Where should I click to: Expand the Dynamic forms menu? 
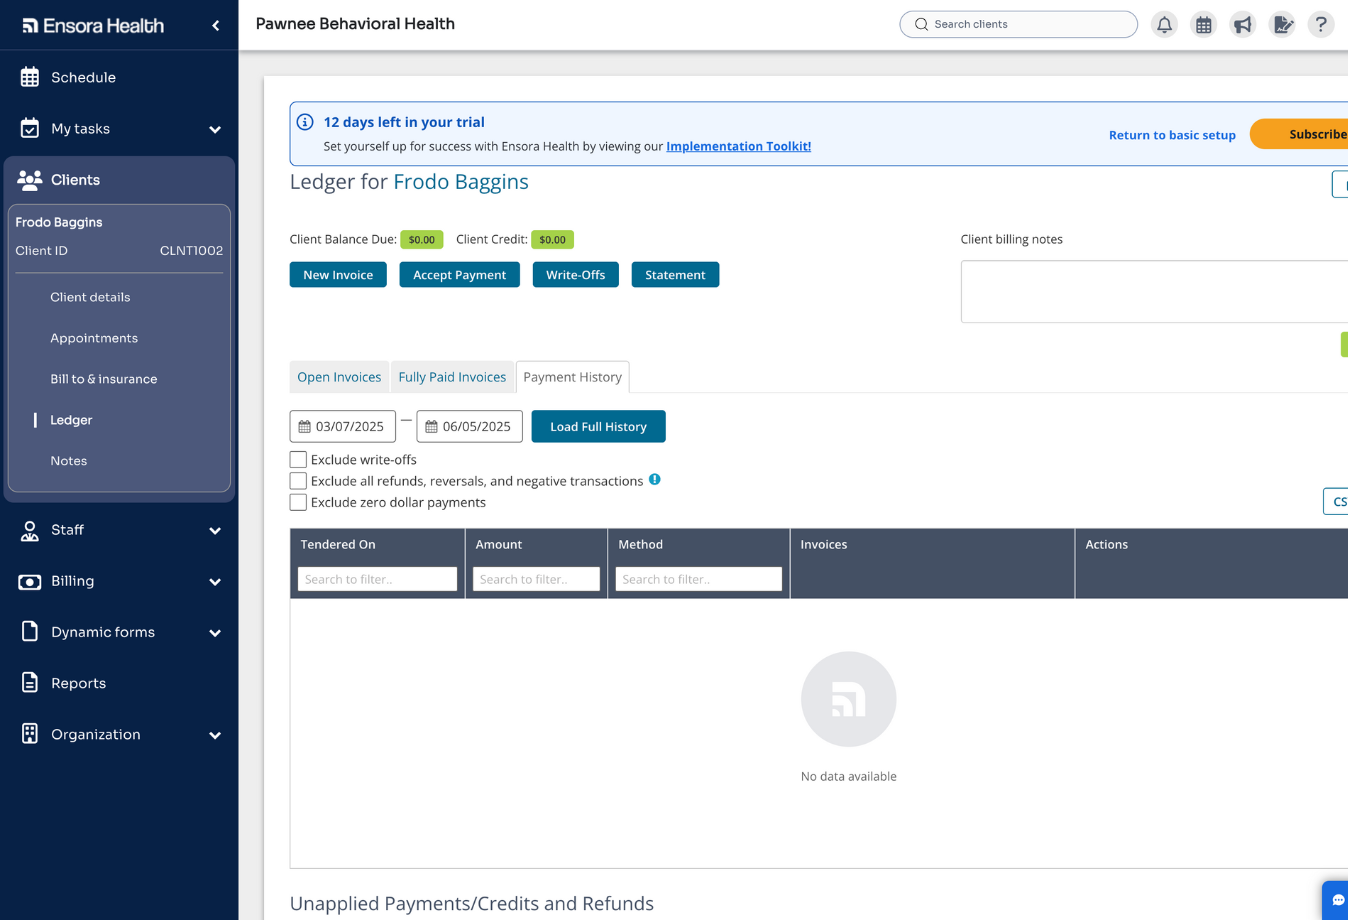[215, 633]
